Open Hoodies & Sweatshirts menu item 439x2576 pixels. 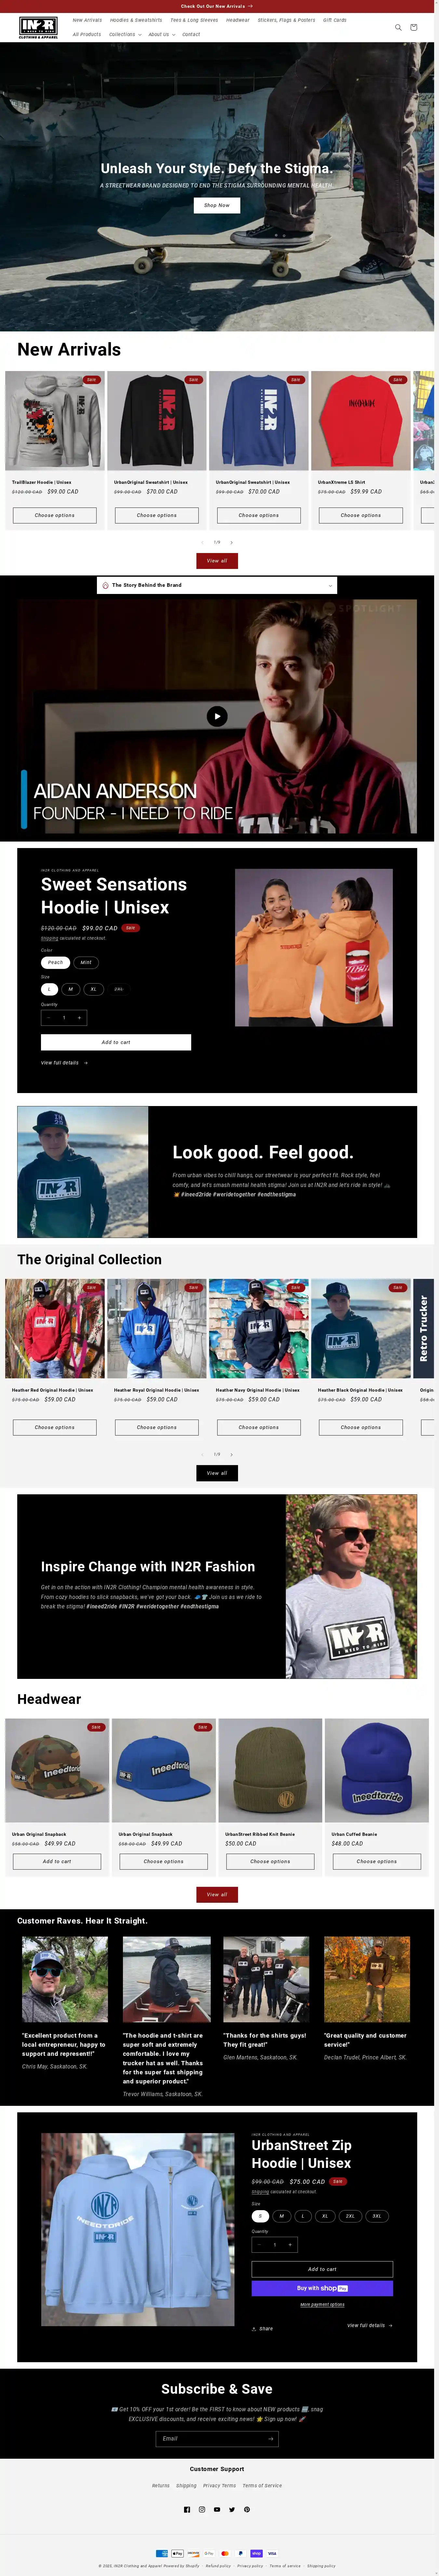point(136,20)
